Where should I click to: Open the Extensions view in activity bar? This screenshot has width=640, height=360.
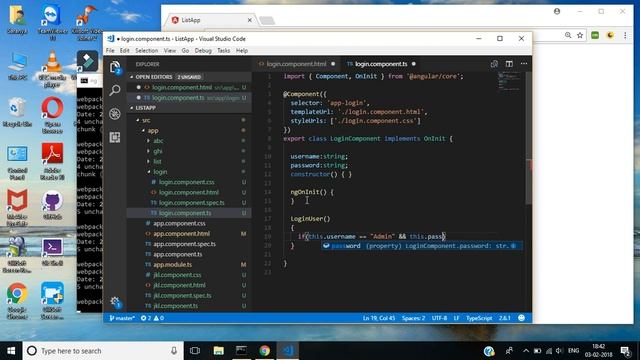[115, 137]
